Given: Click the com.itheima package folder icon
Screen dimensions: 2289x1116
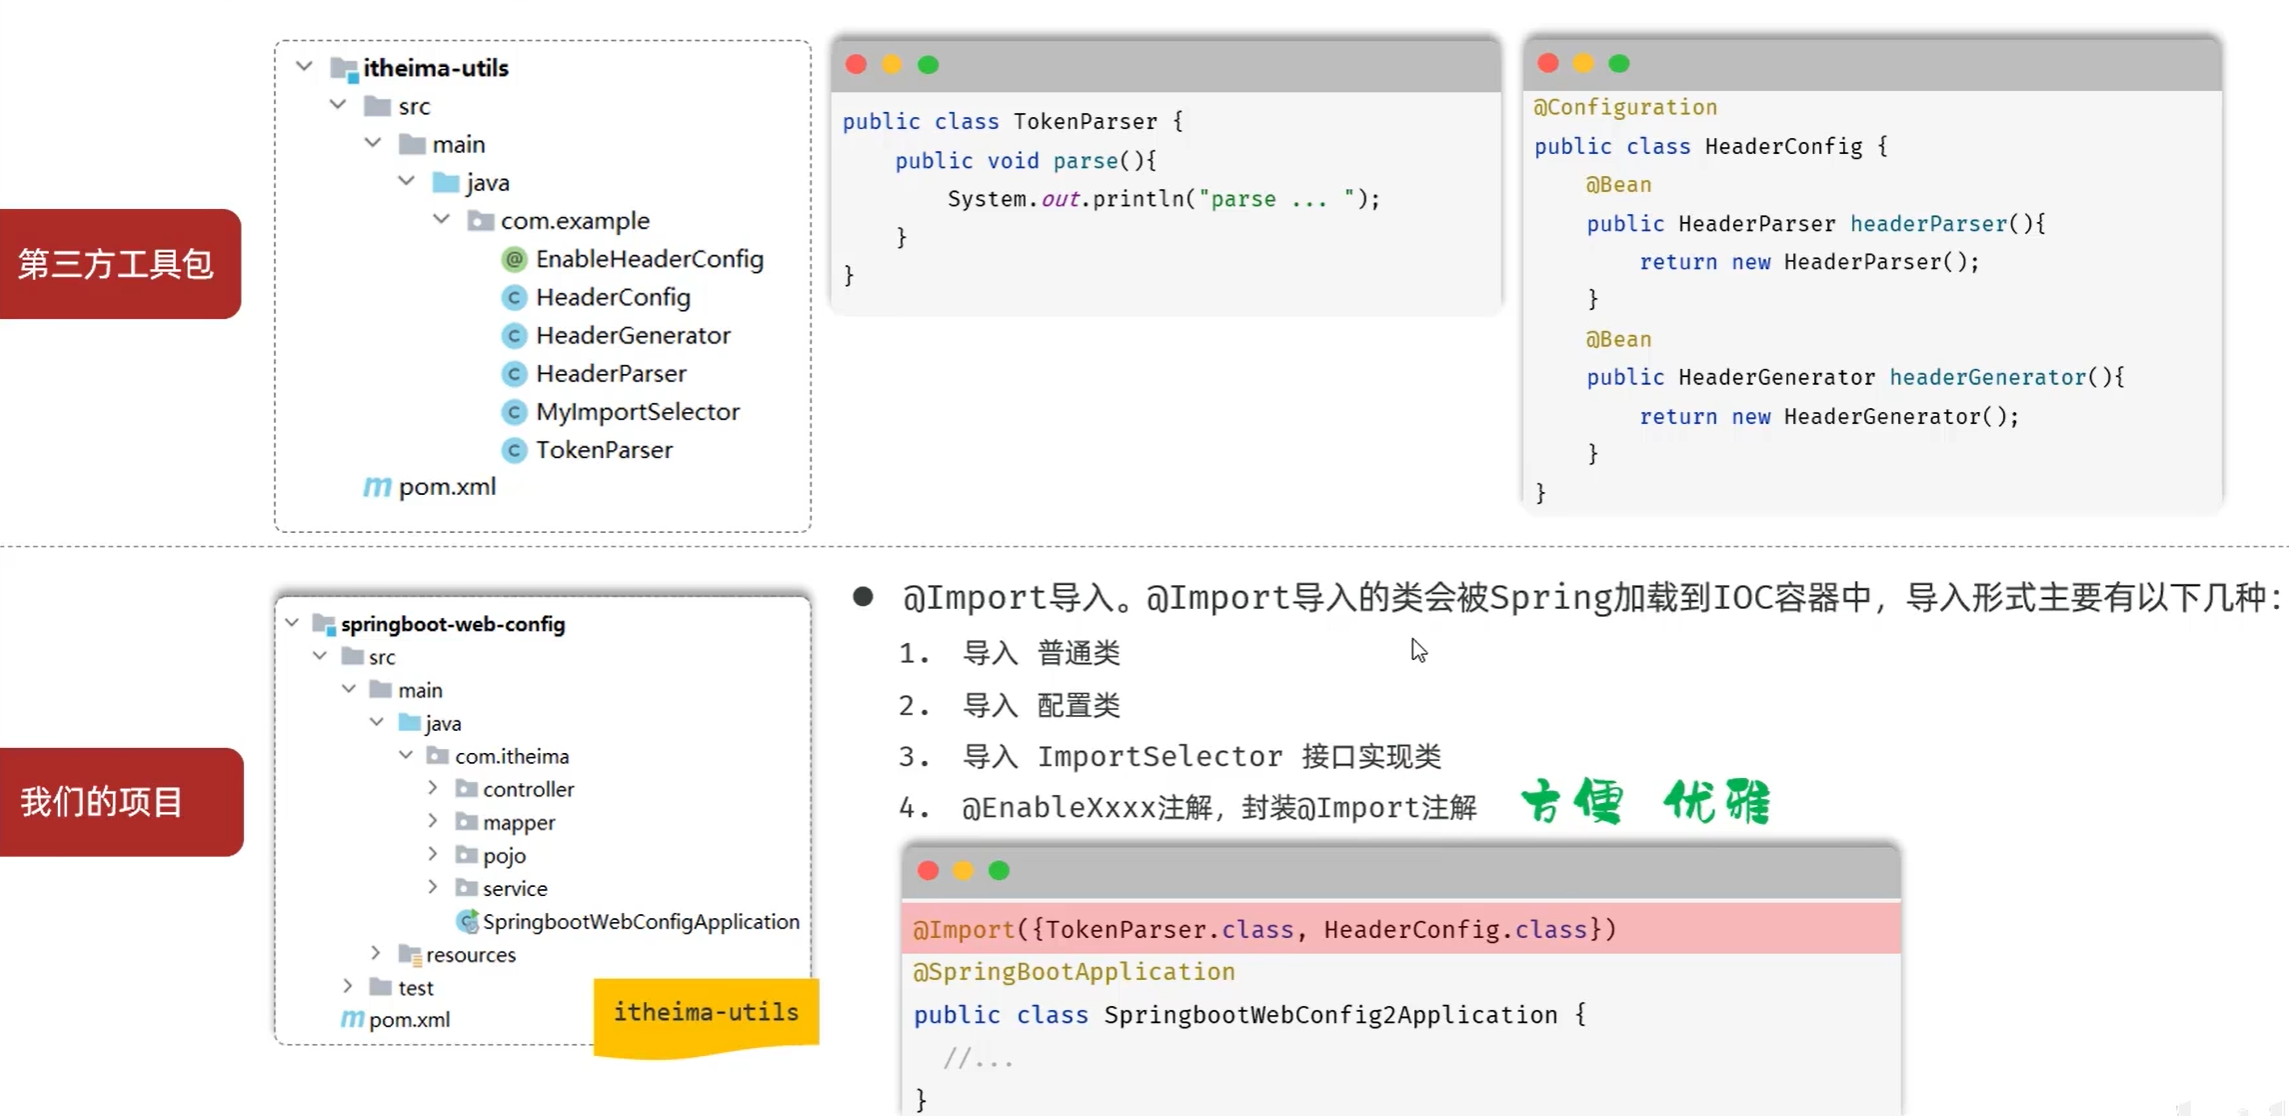Looking at the screenshot, I should [437, 756].
